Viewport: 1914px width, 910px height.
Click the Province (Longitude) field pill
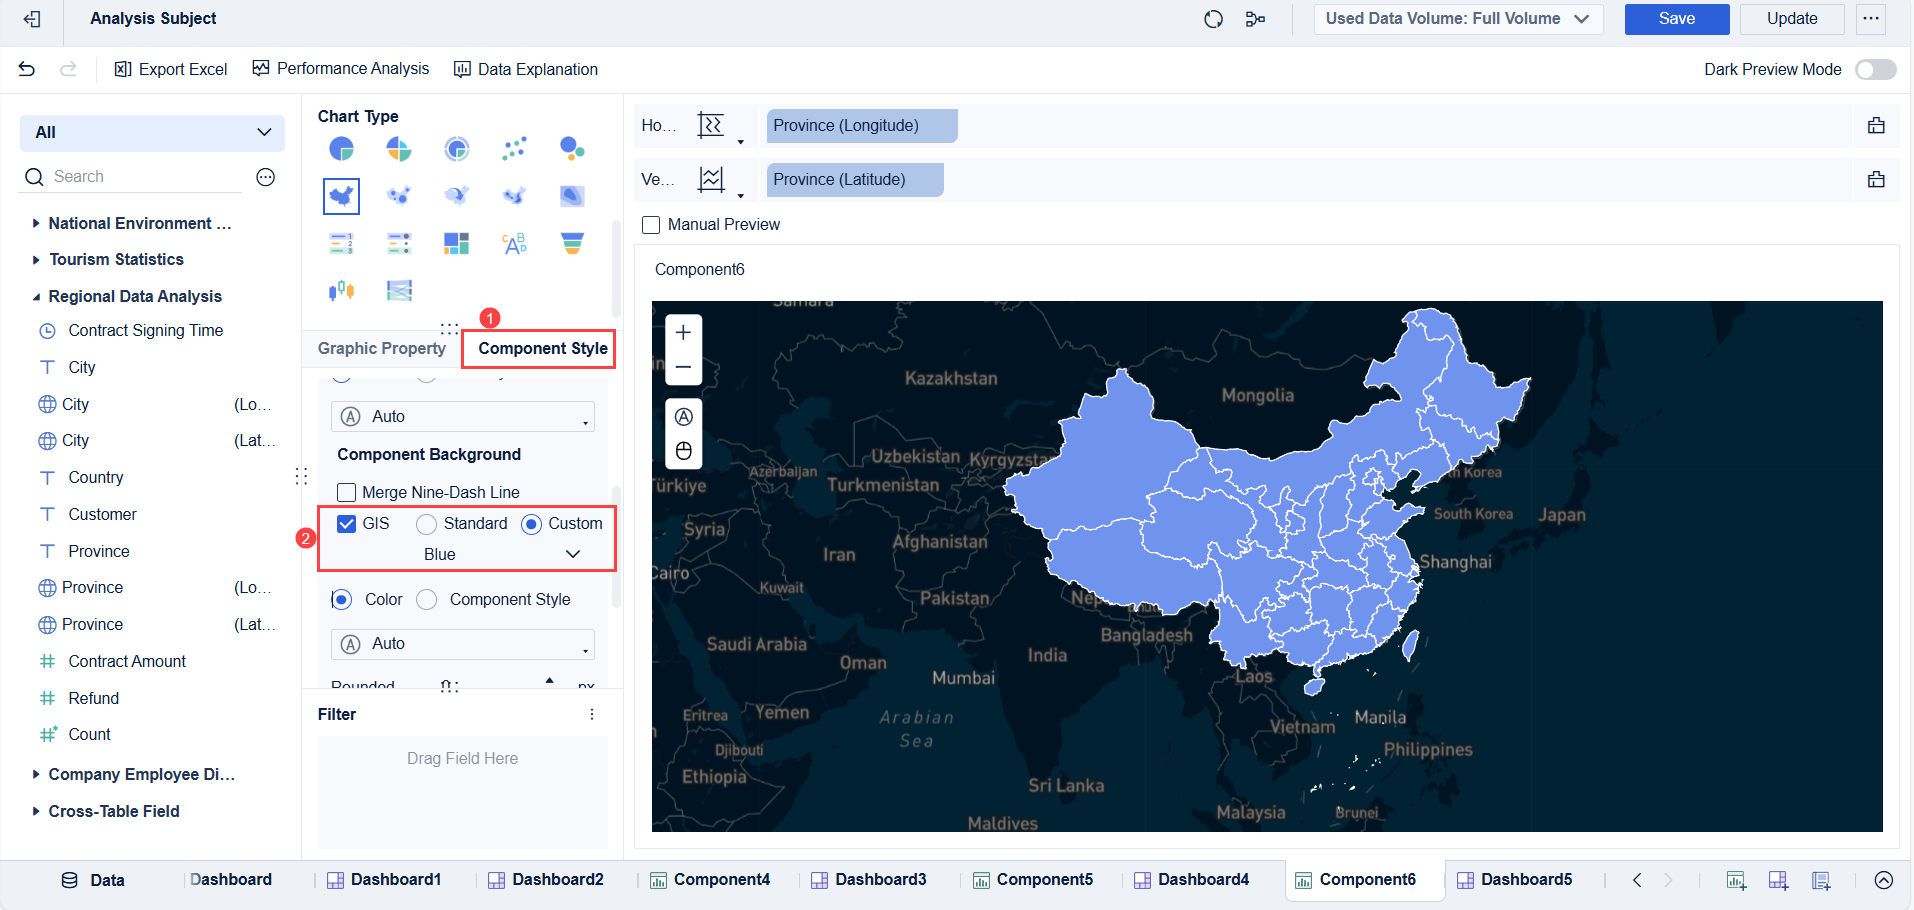(862, 126)
